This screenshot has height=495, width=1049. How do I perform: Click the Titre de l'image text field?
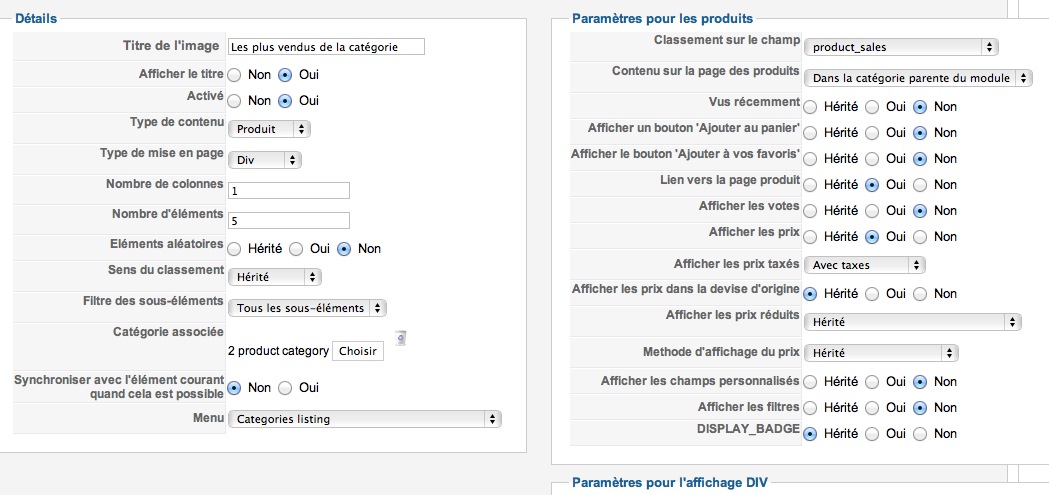326,46
